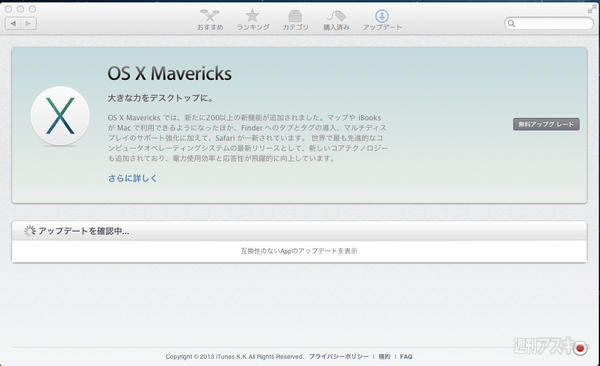Open the 規約 footer link
The width and height of the screenshot is (600, 366).
pos(384,356)
